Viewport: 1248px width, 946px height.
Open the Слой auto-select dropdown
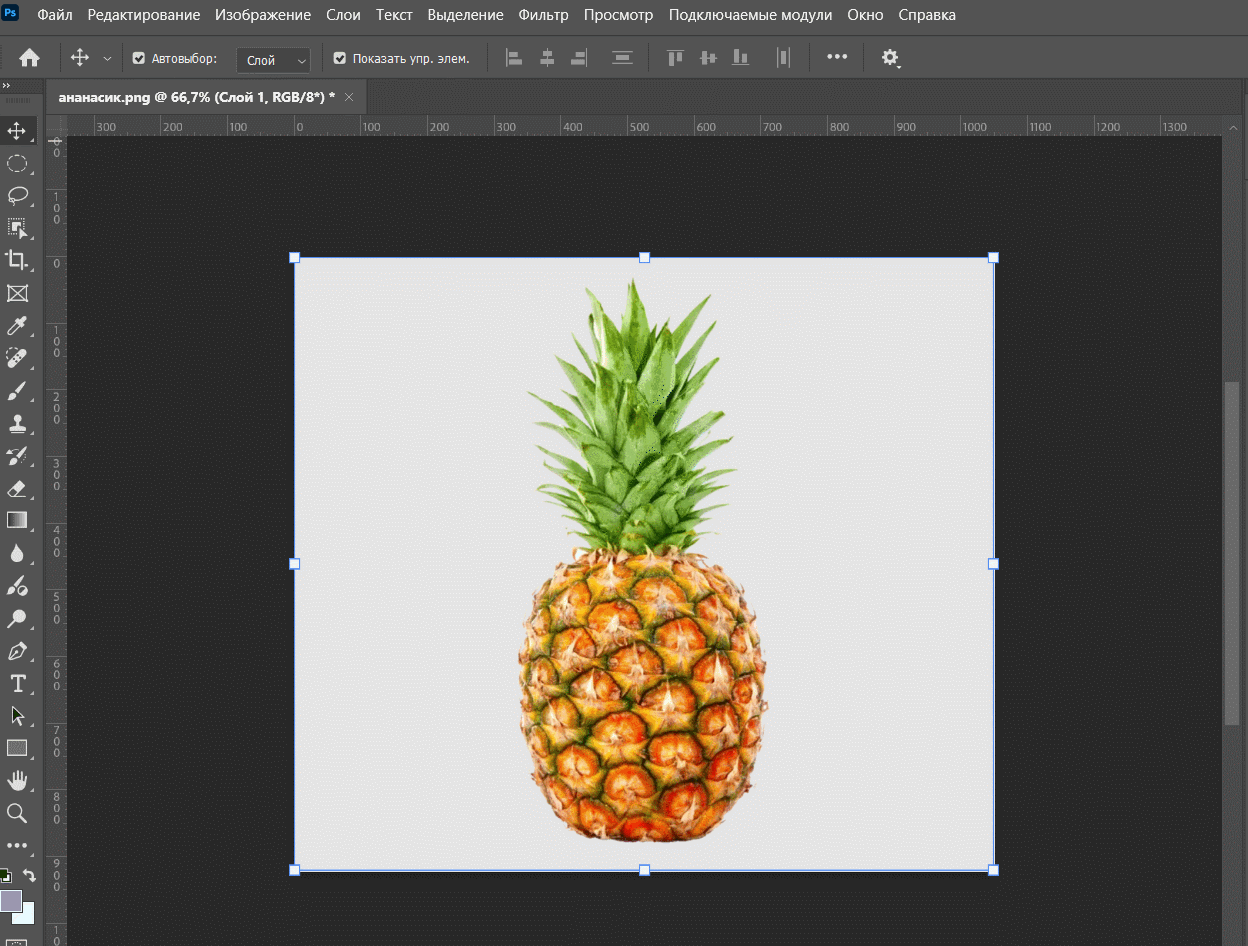point(273,60)
